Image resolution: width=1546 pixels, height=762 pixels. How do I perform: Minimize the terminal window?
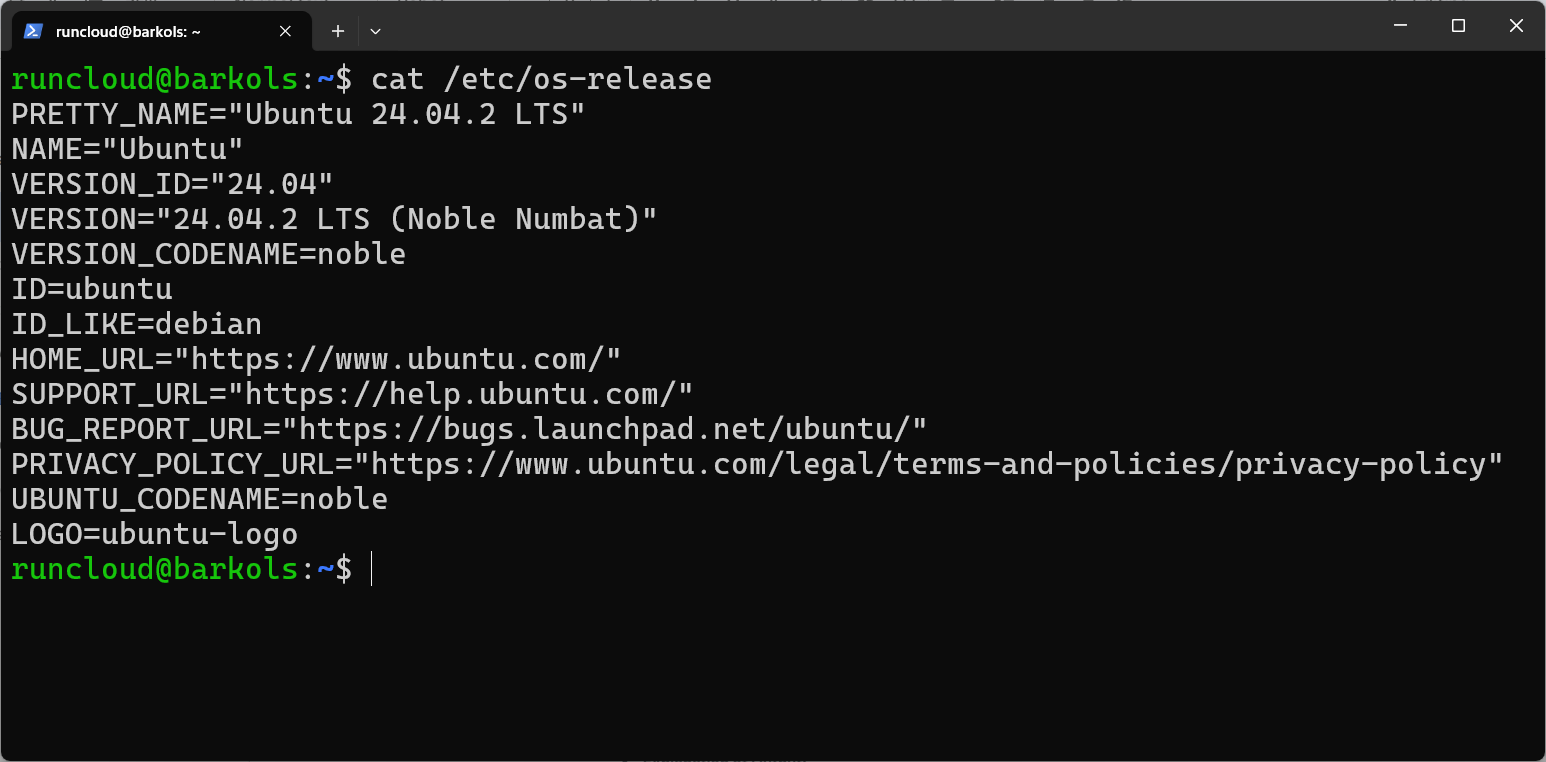click(1400, 27)
